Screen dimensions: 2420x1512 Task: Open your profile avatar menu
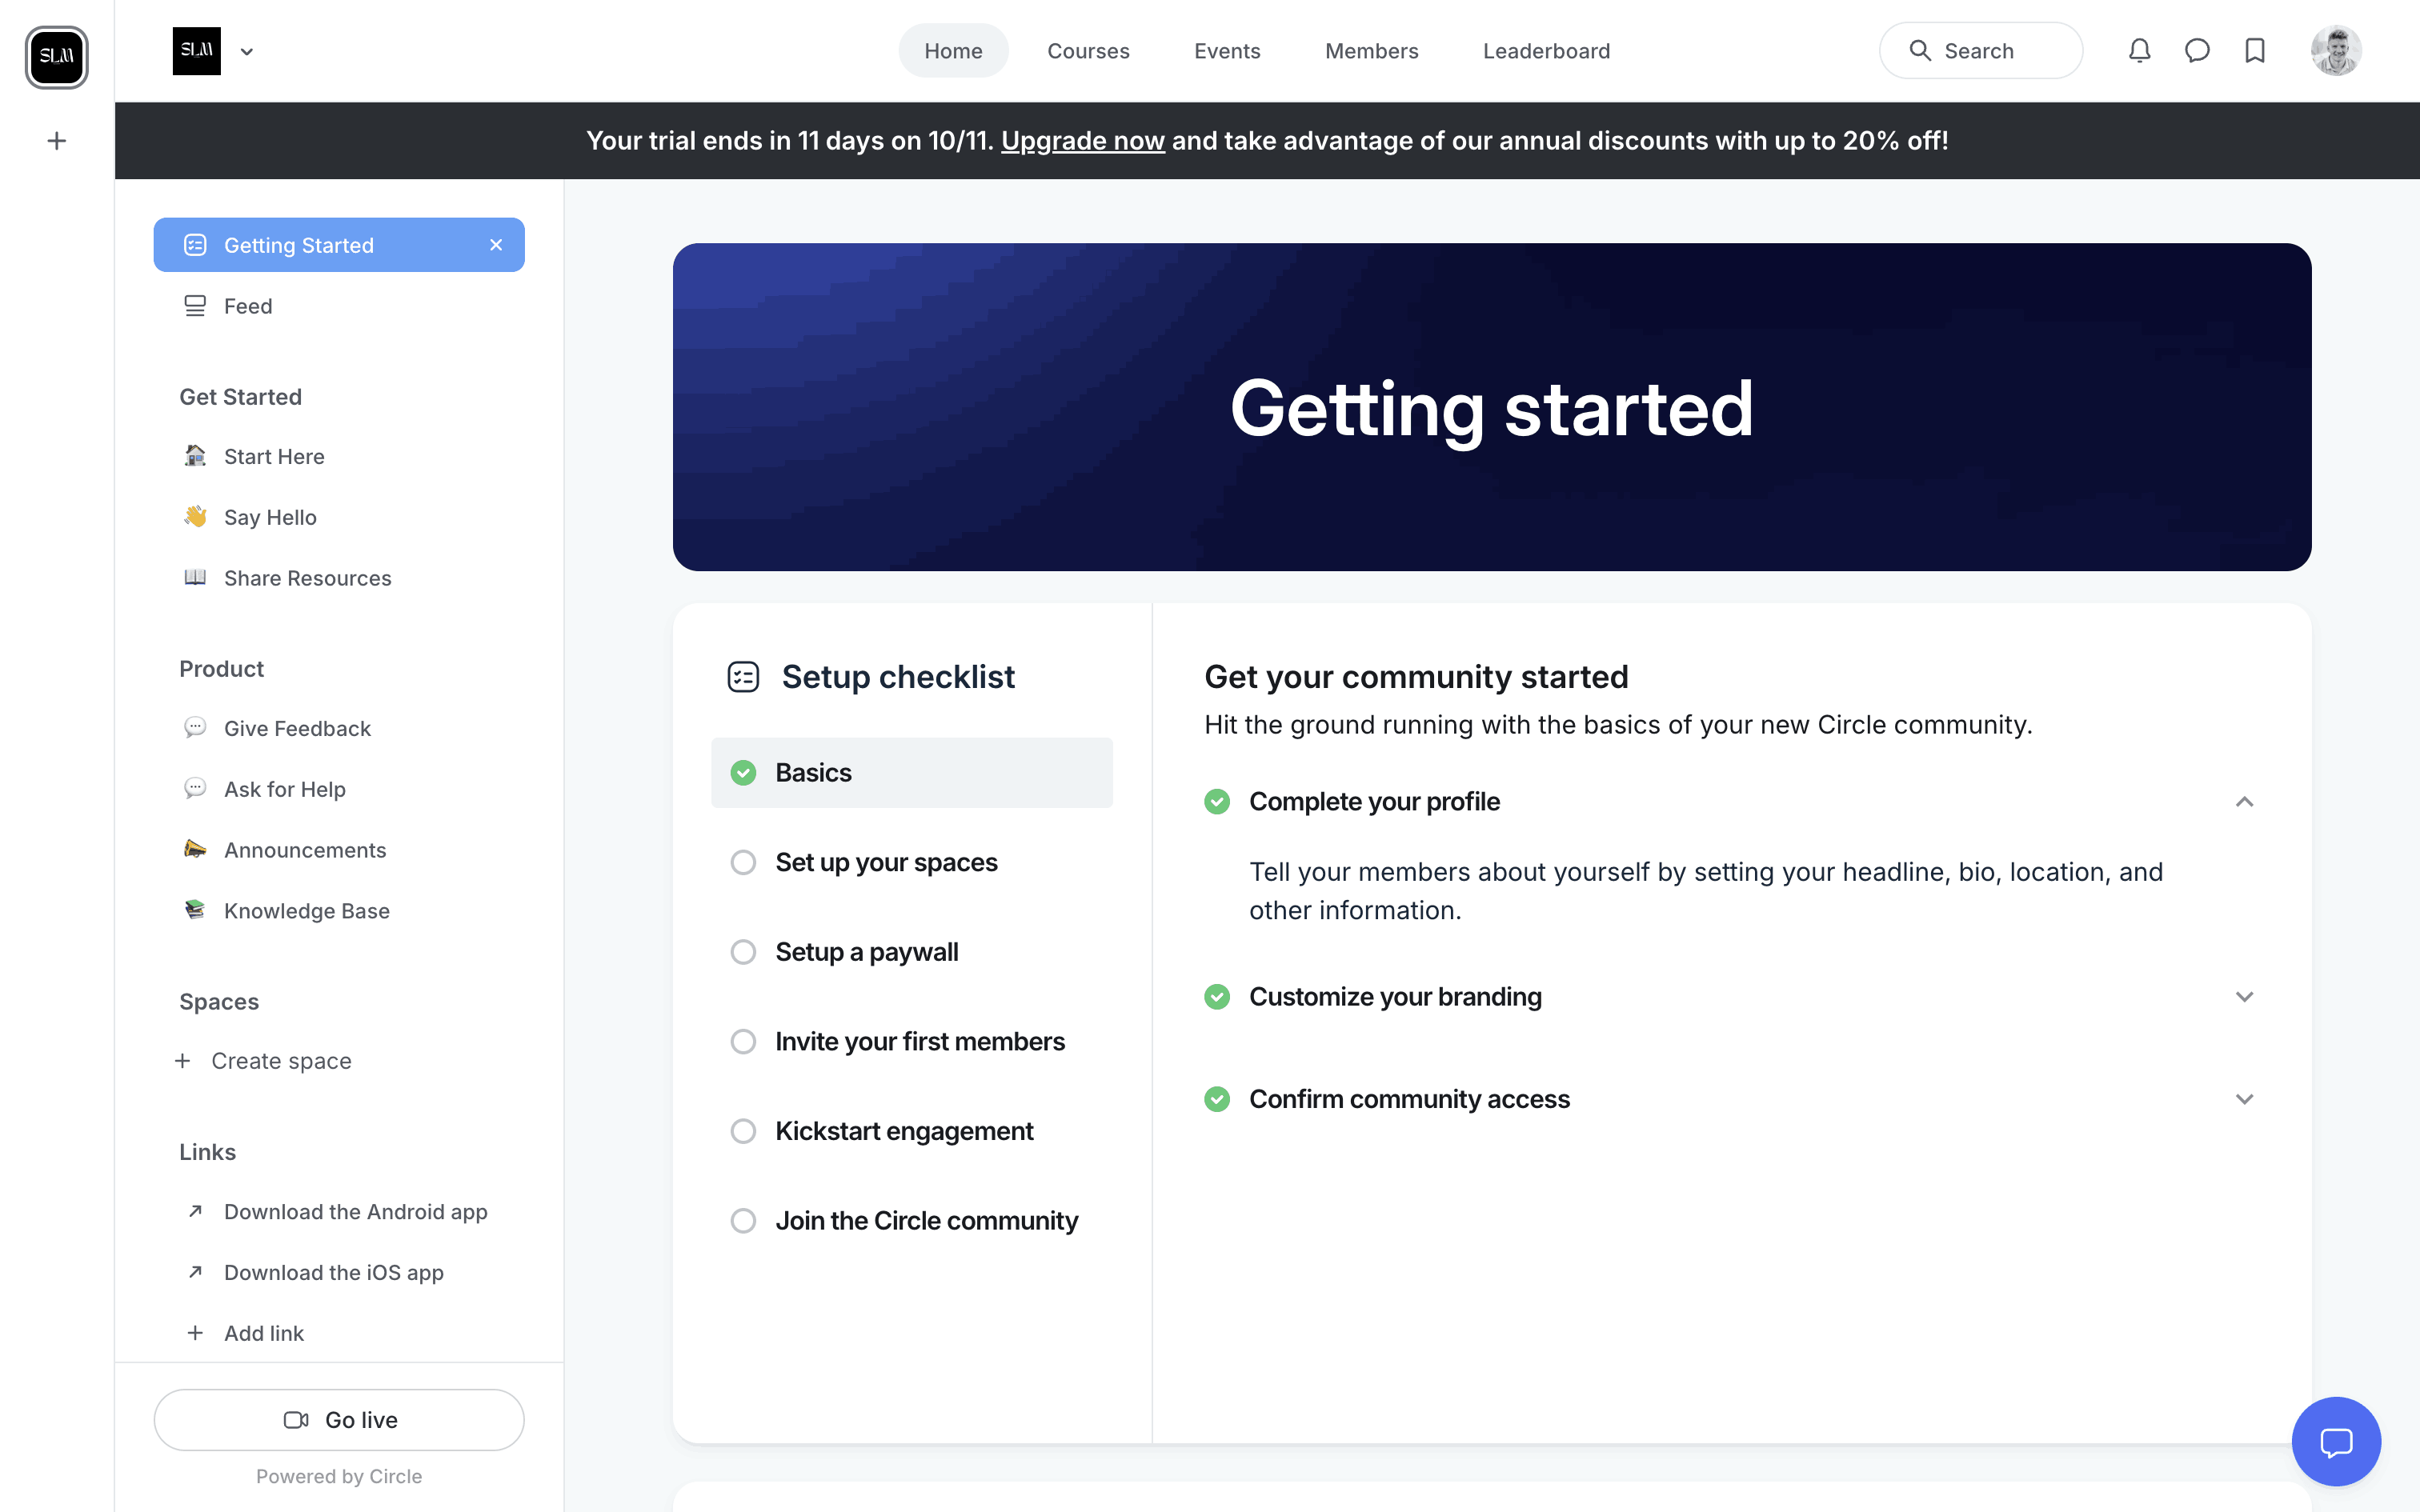tap(2335, 50)
